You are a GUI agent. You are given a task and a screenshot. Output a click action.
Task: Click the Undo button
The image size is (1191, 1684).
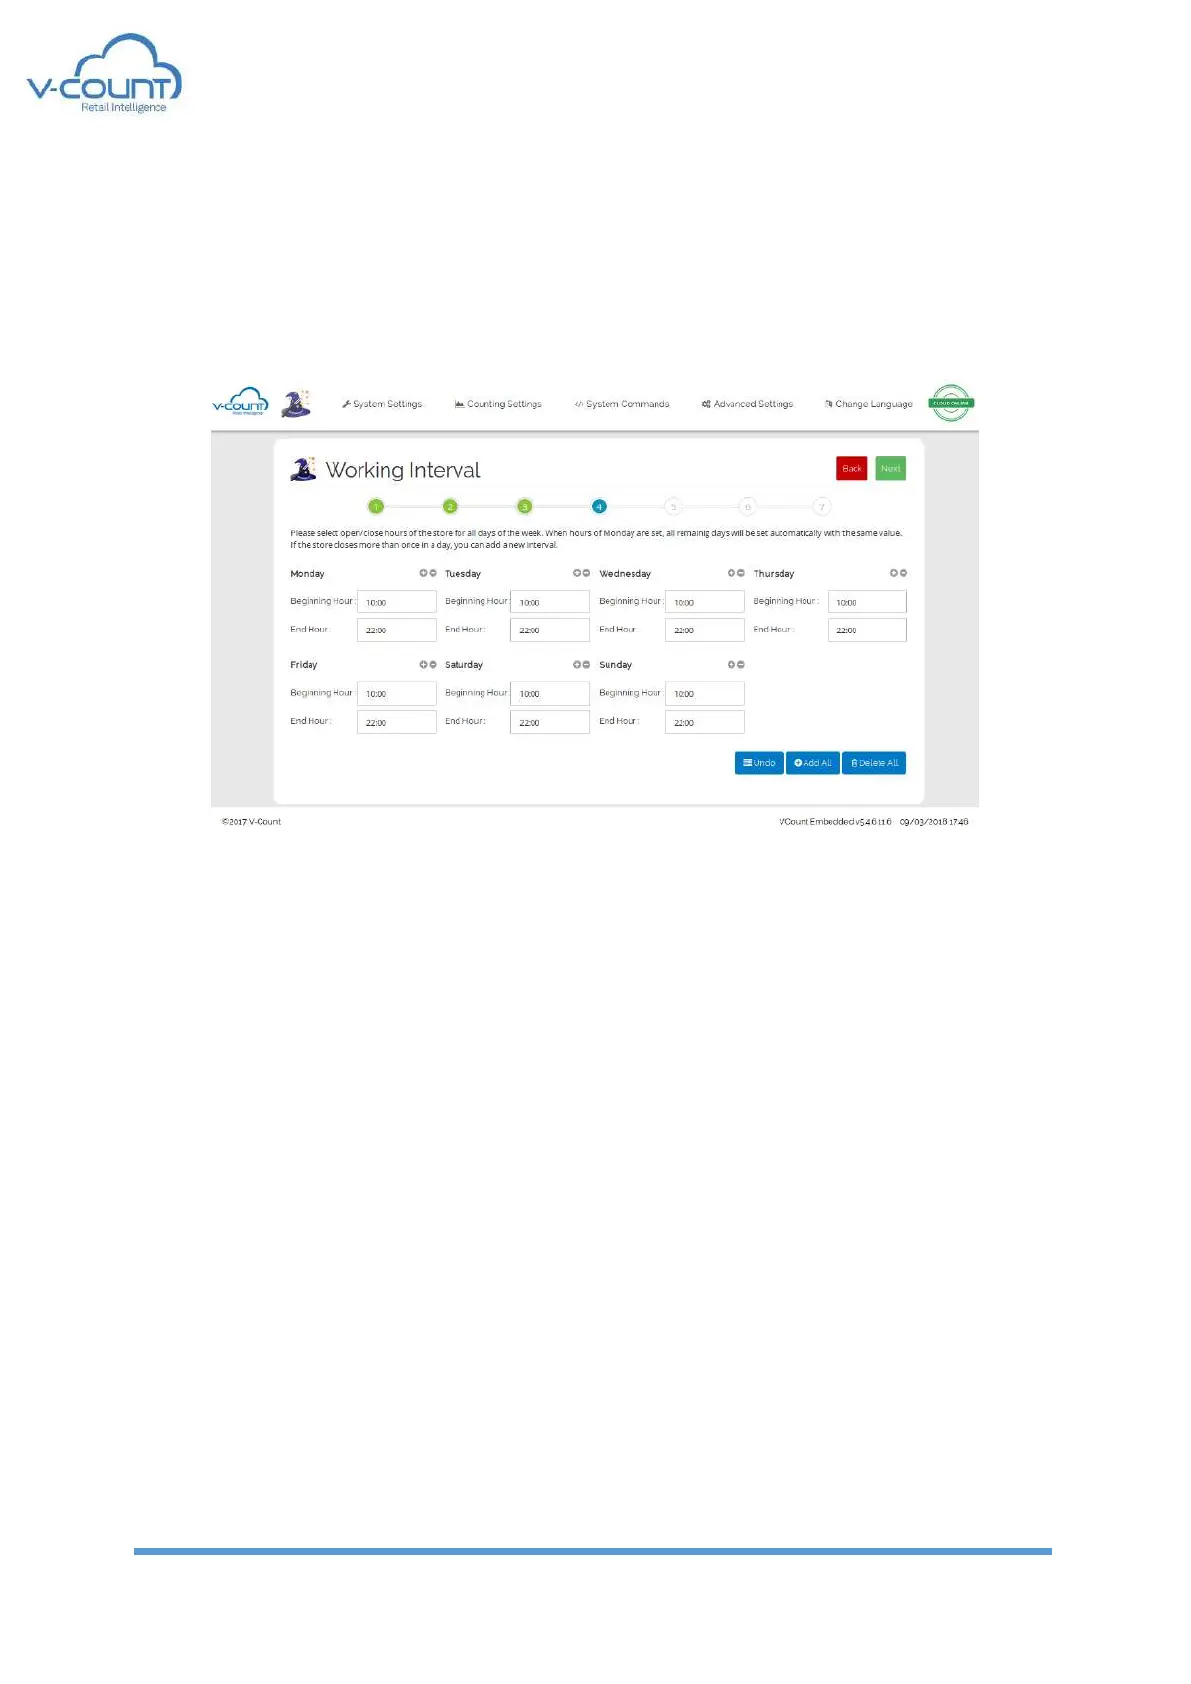coord(759,763)
